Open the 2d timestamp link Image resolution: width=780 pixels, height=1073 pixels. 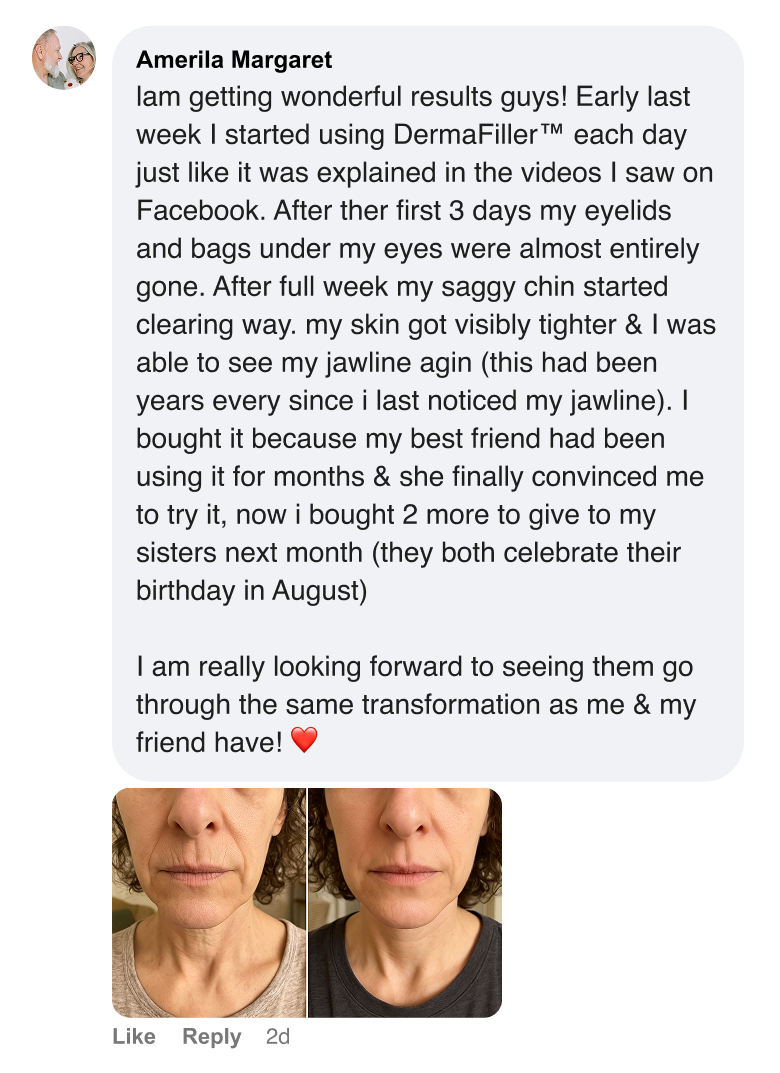pyautogui.click(x=278, y=1036)
